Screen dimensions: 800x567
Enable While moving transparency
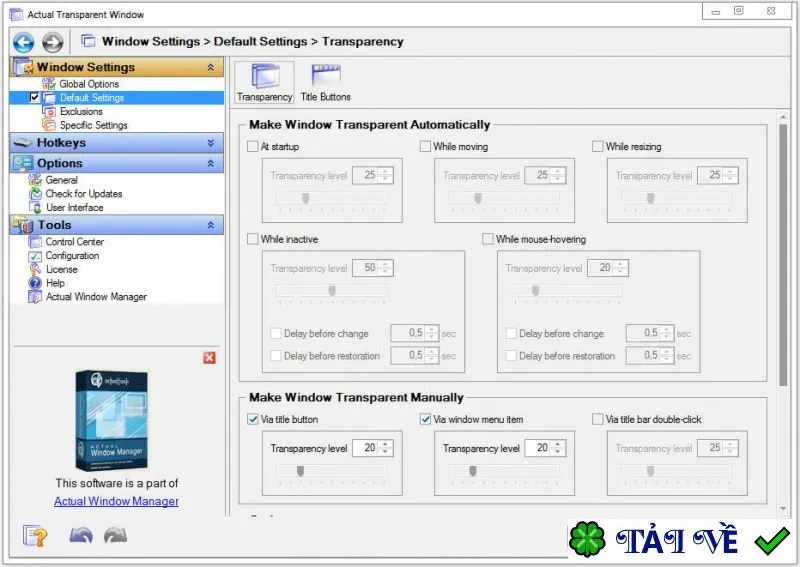(425, 147)
